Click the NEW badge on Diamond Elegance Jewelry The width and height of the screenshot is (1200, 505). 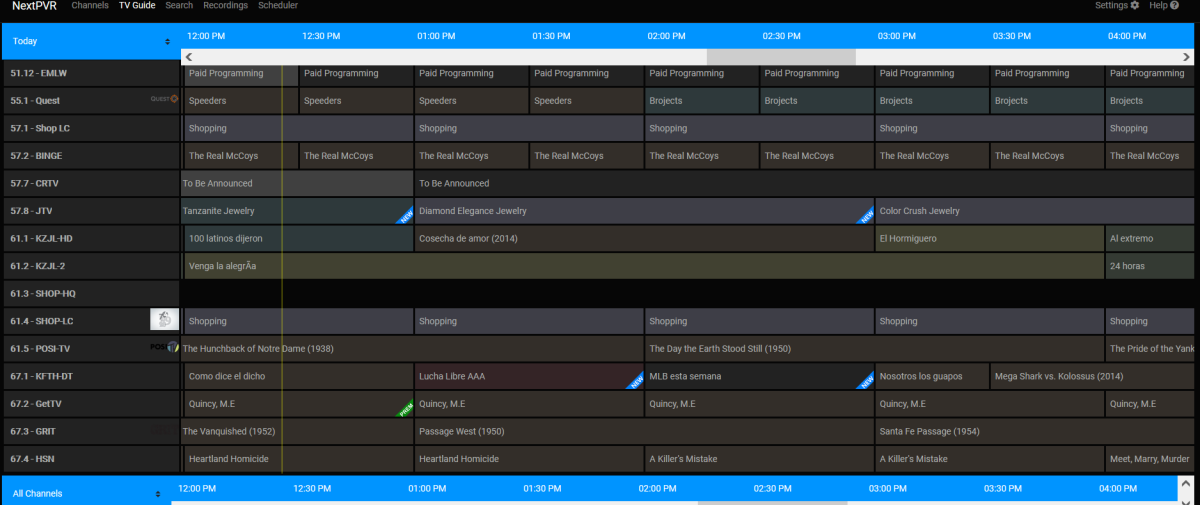click(866, 216)
